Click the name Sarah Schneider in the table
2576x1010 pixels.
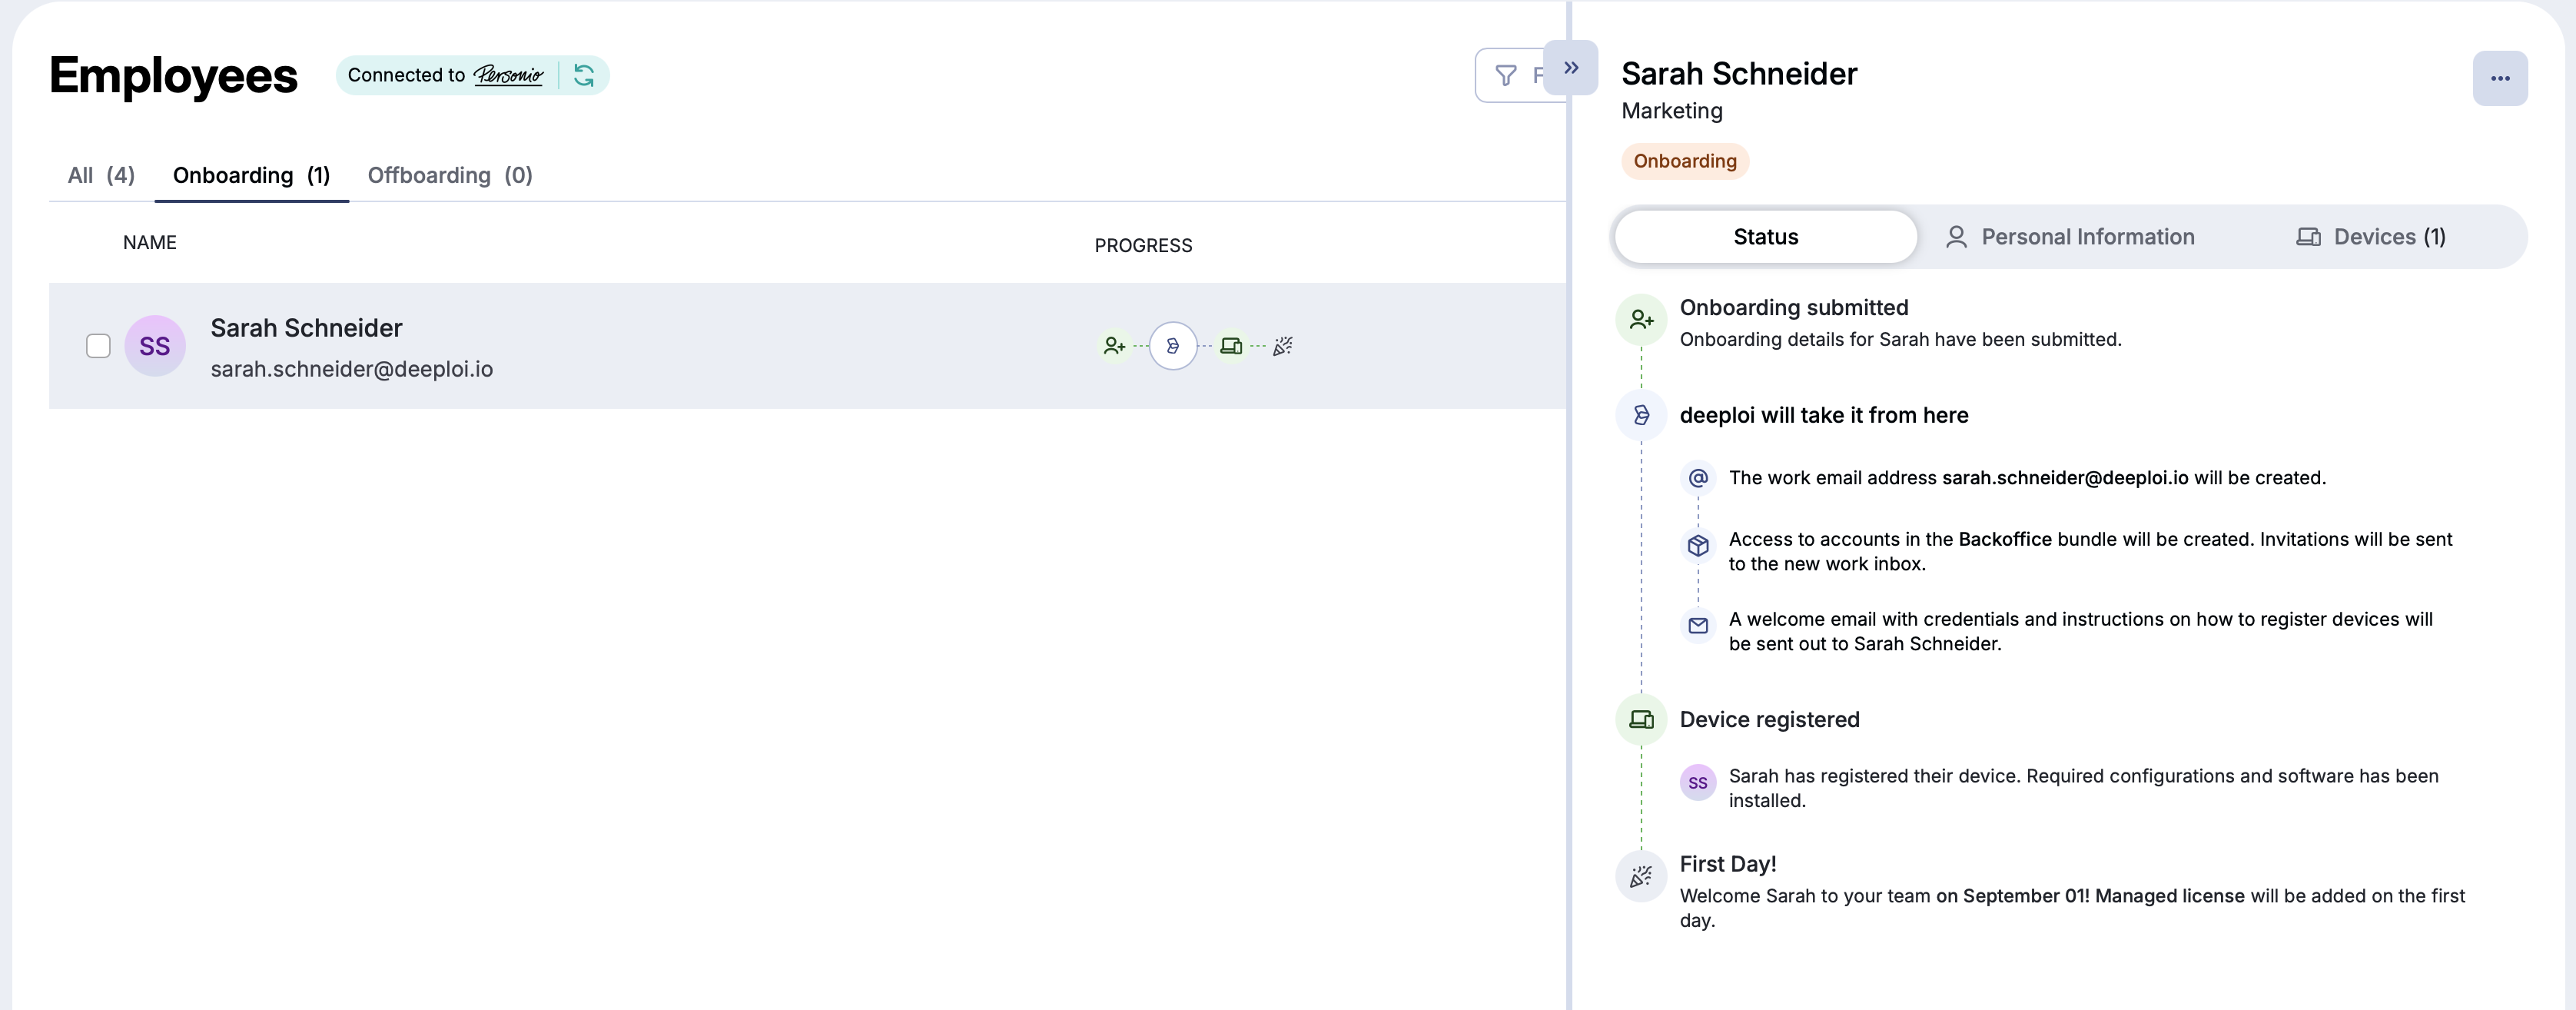pos(306,328)
